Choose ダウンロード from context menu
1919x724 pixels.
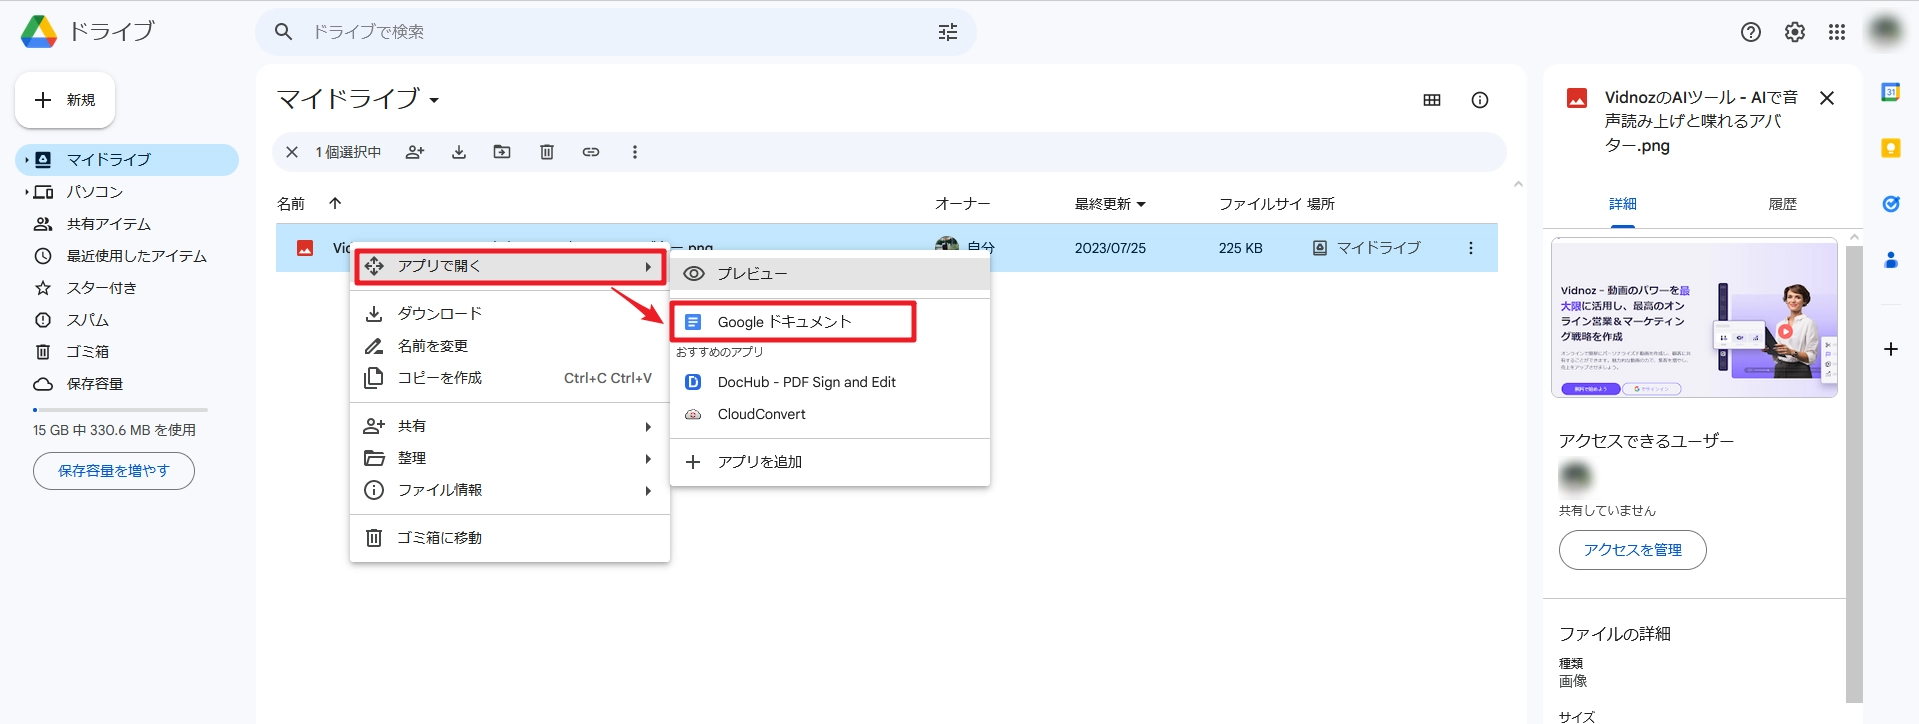[510, 314]
